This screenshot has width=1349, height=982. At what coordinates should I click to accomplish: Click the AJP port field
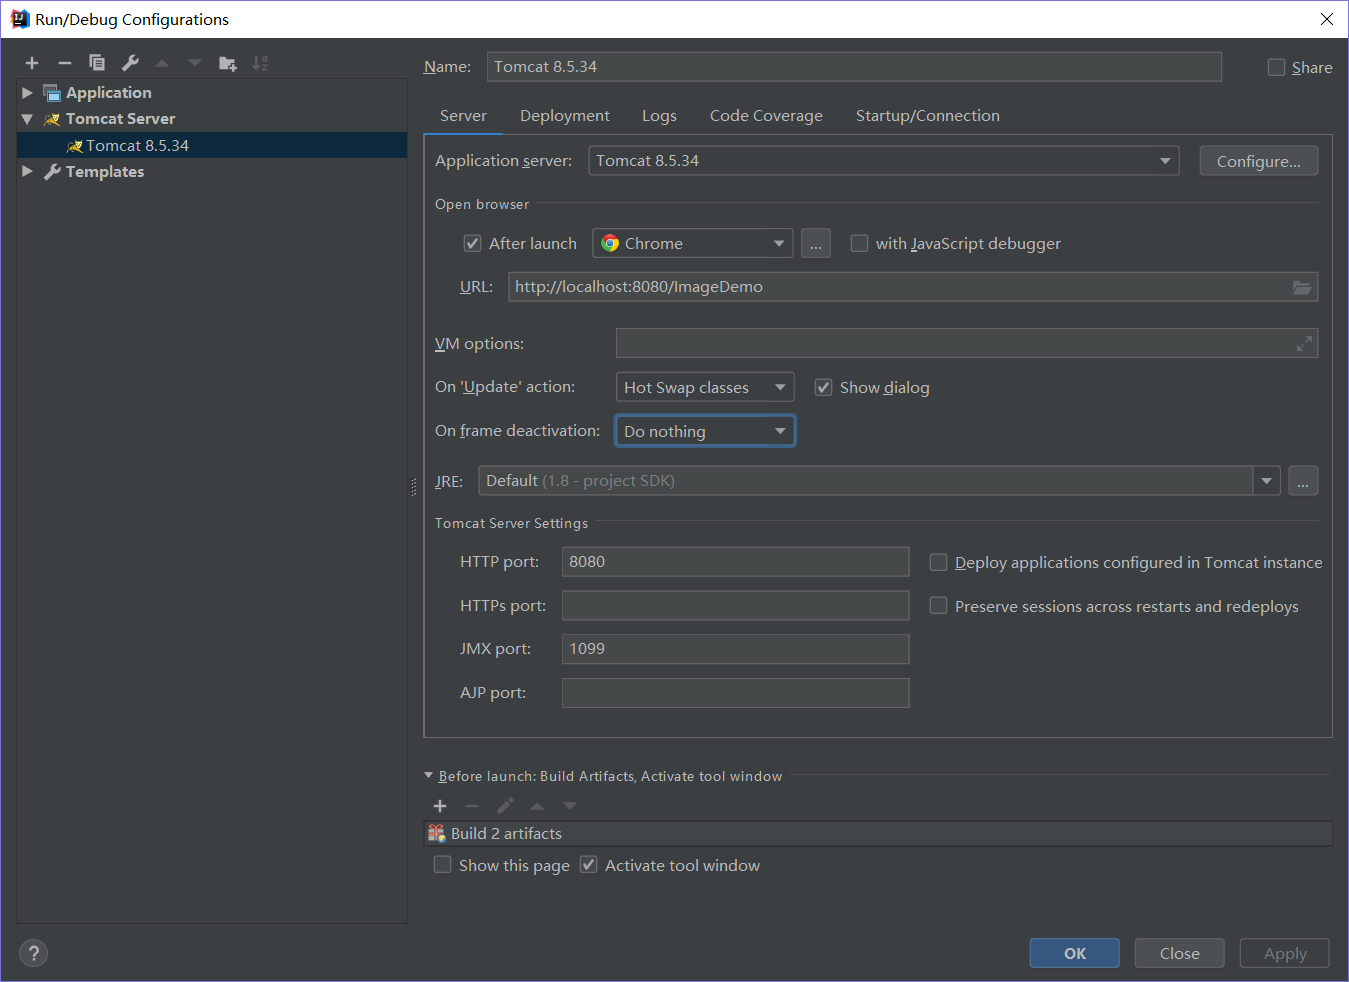click(736, 693)
